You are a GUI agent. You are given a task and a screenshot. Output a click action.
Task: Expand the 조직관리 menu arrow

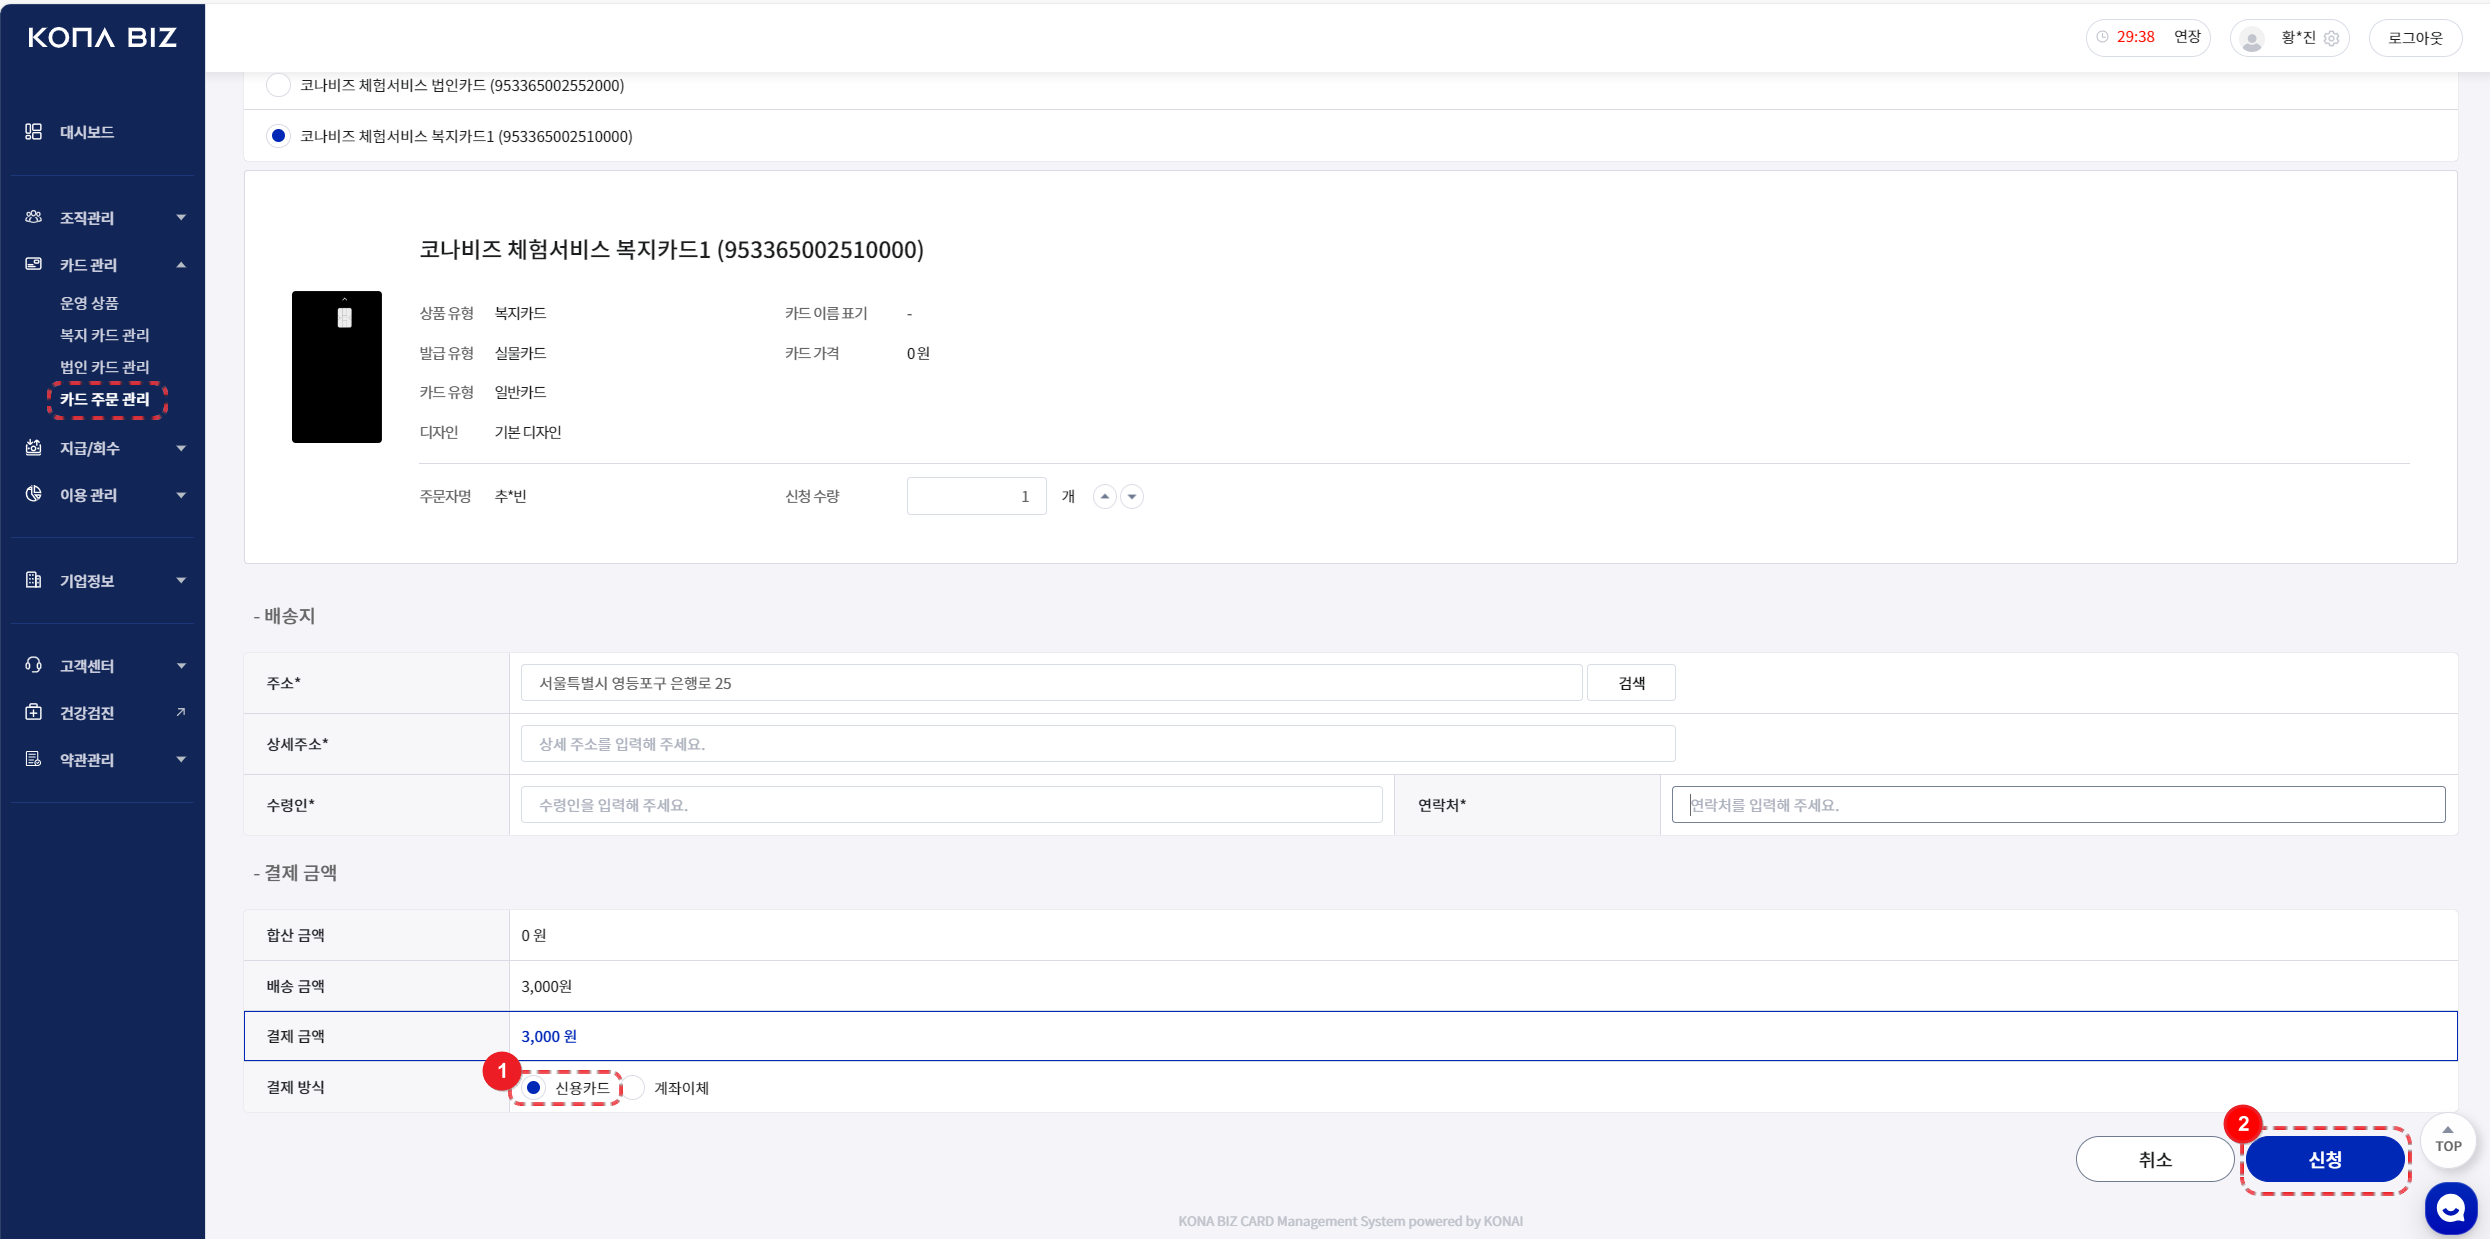tap(181, 217)
